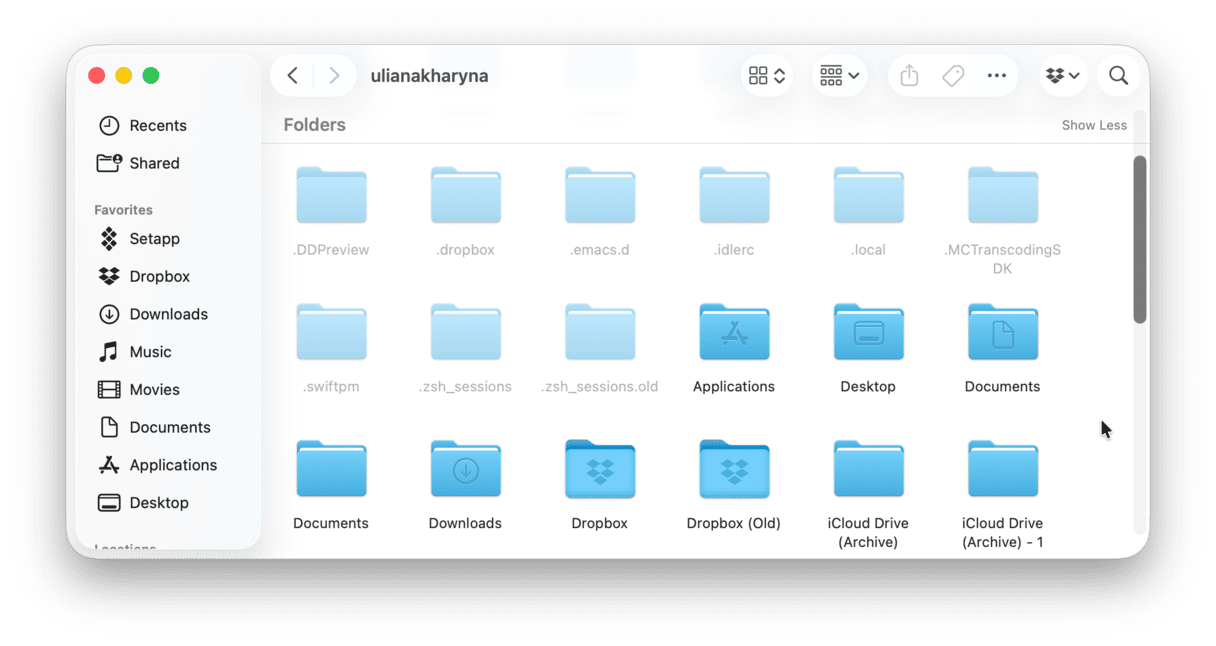The width and height of the screenshot is (1216, 646).
Task: Select Shared in the sidebar
Action: coord(154,163)
